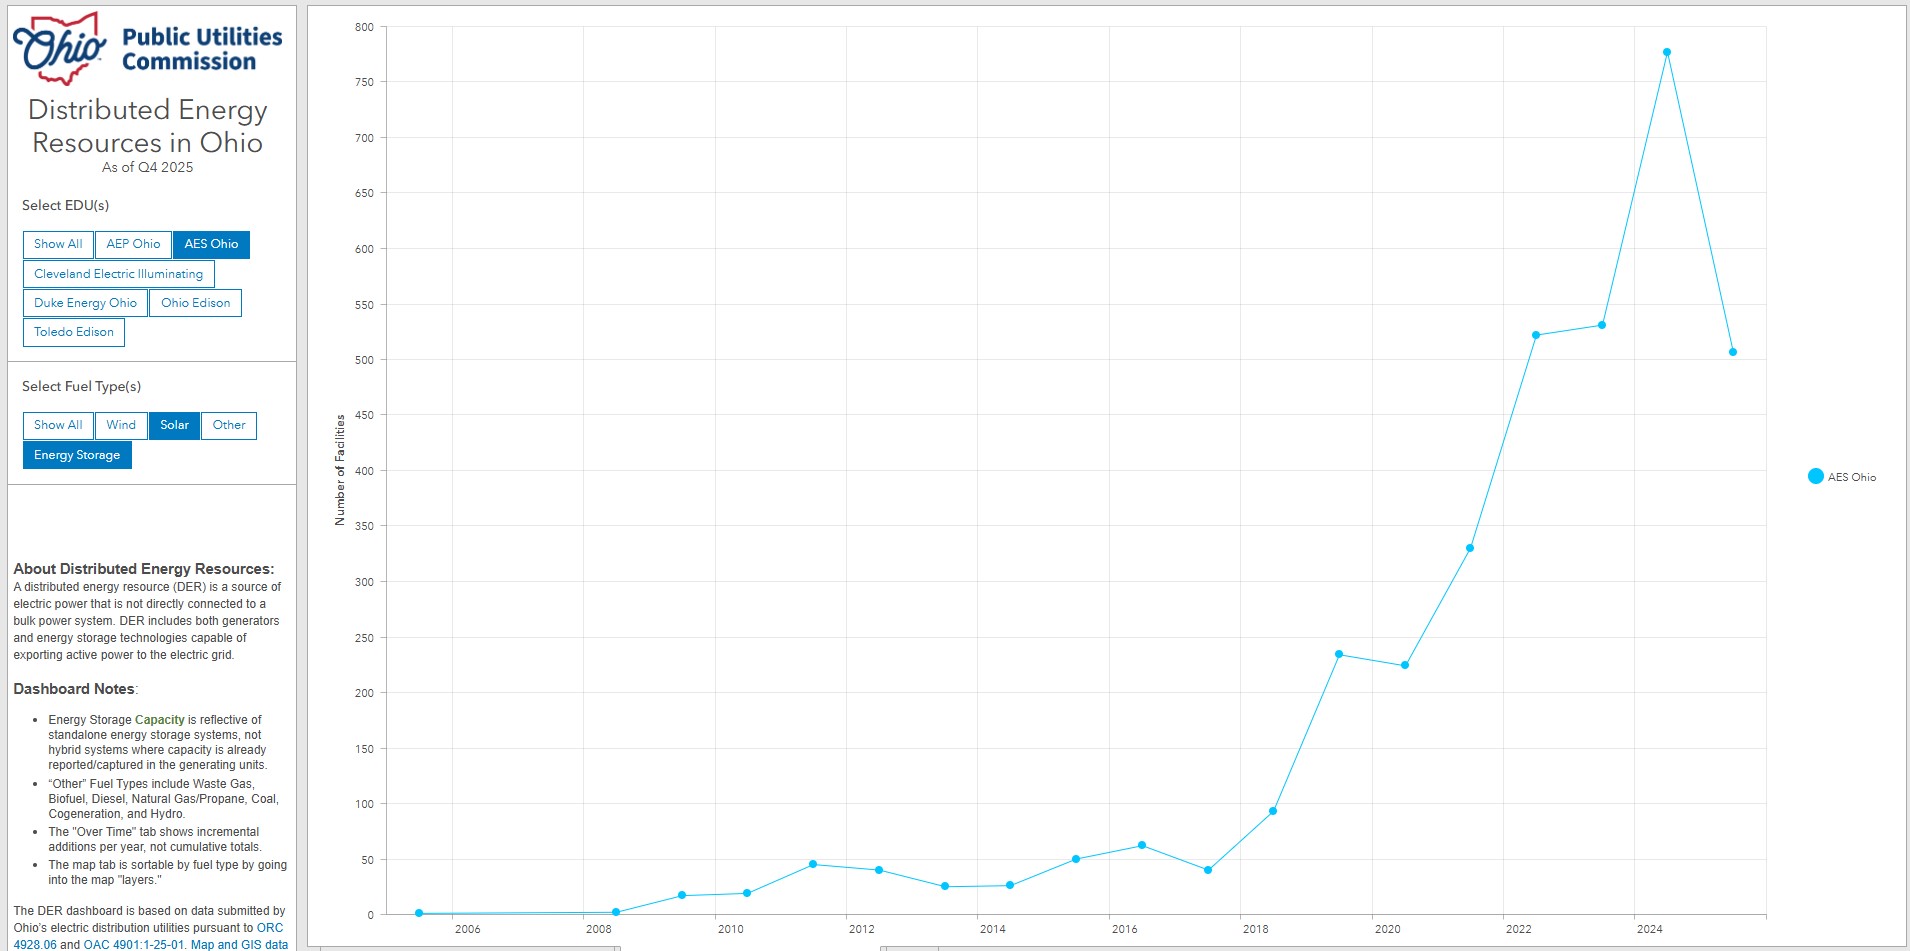Image resolution: width=1910 pixels, height=951 pixels.
Task: Click the blue AES Ohio legend dot
Action: [1815, 477]
